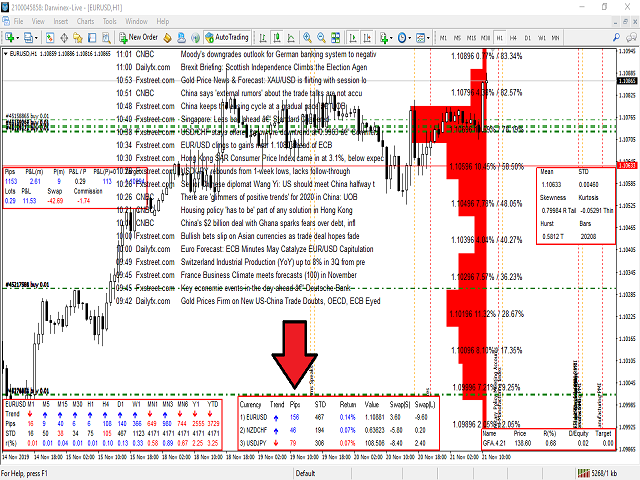Open the Charts menu
640x480 pixels.
[85, 21]
